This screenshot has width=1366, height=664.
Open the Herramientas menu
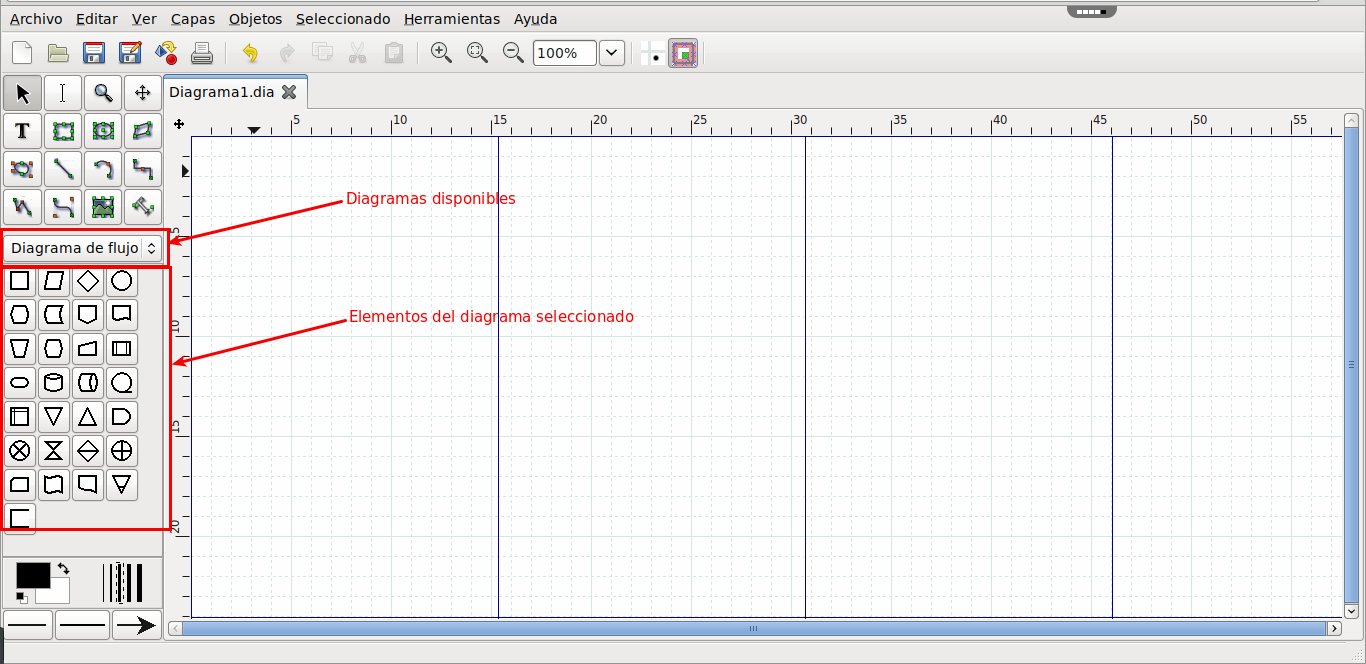click(x=452, y=19)
